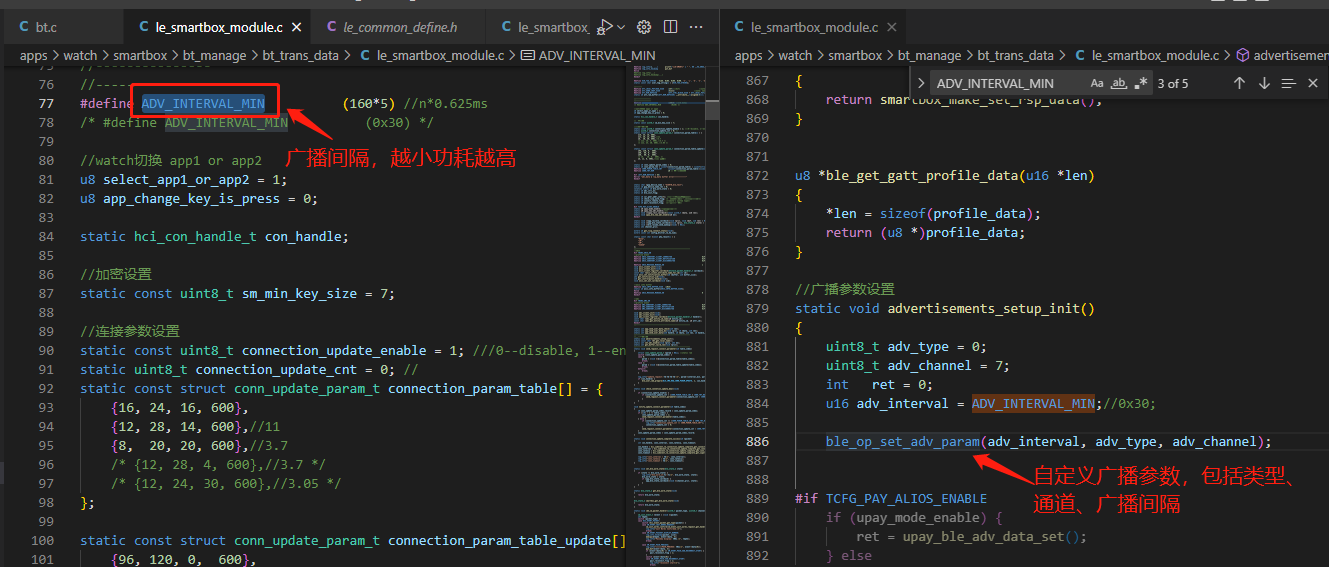Screen dimensions: 1329x567
Task: Close the find widget
Action: [x=1313, y=83]
